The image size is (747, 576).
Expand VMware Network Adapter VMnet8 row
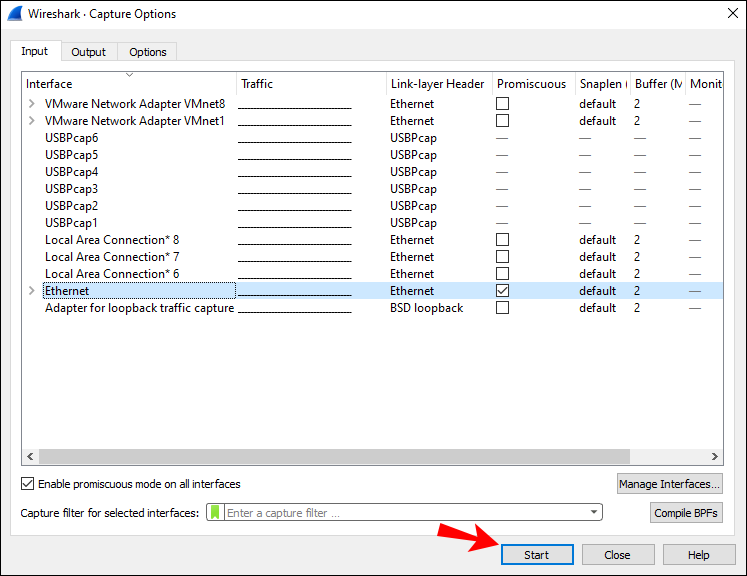(x=31, y=103)
